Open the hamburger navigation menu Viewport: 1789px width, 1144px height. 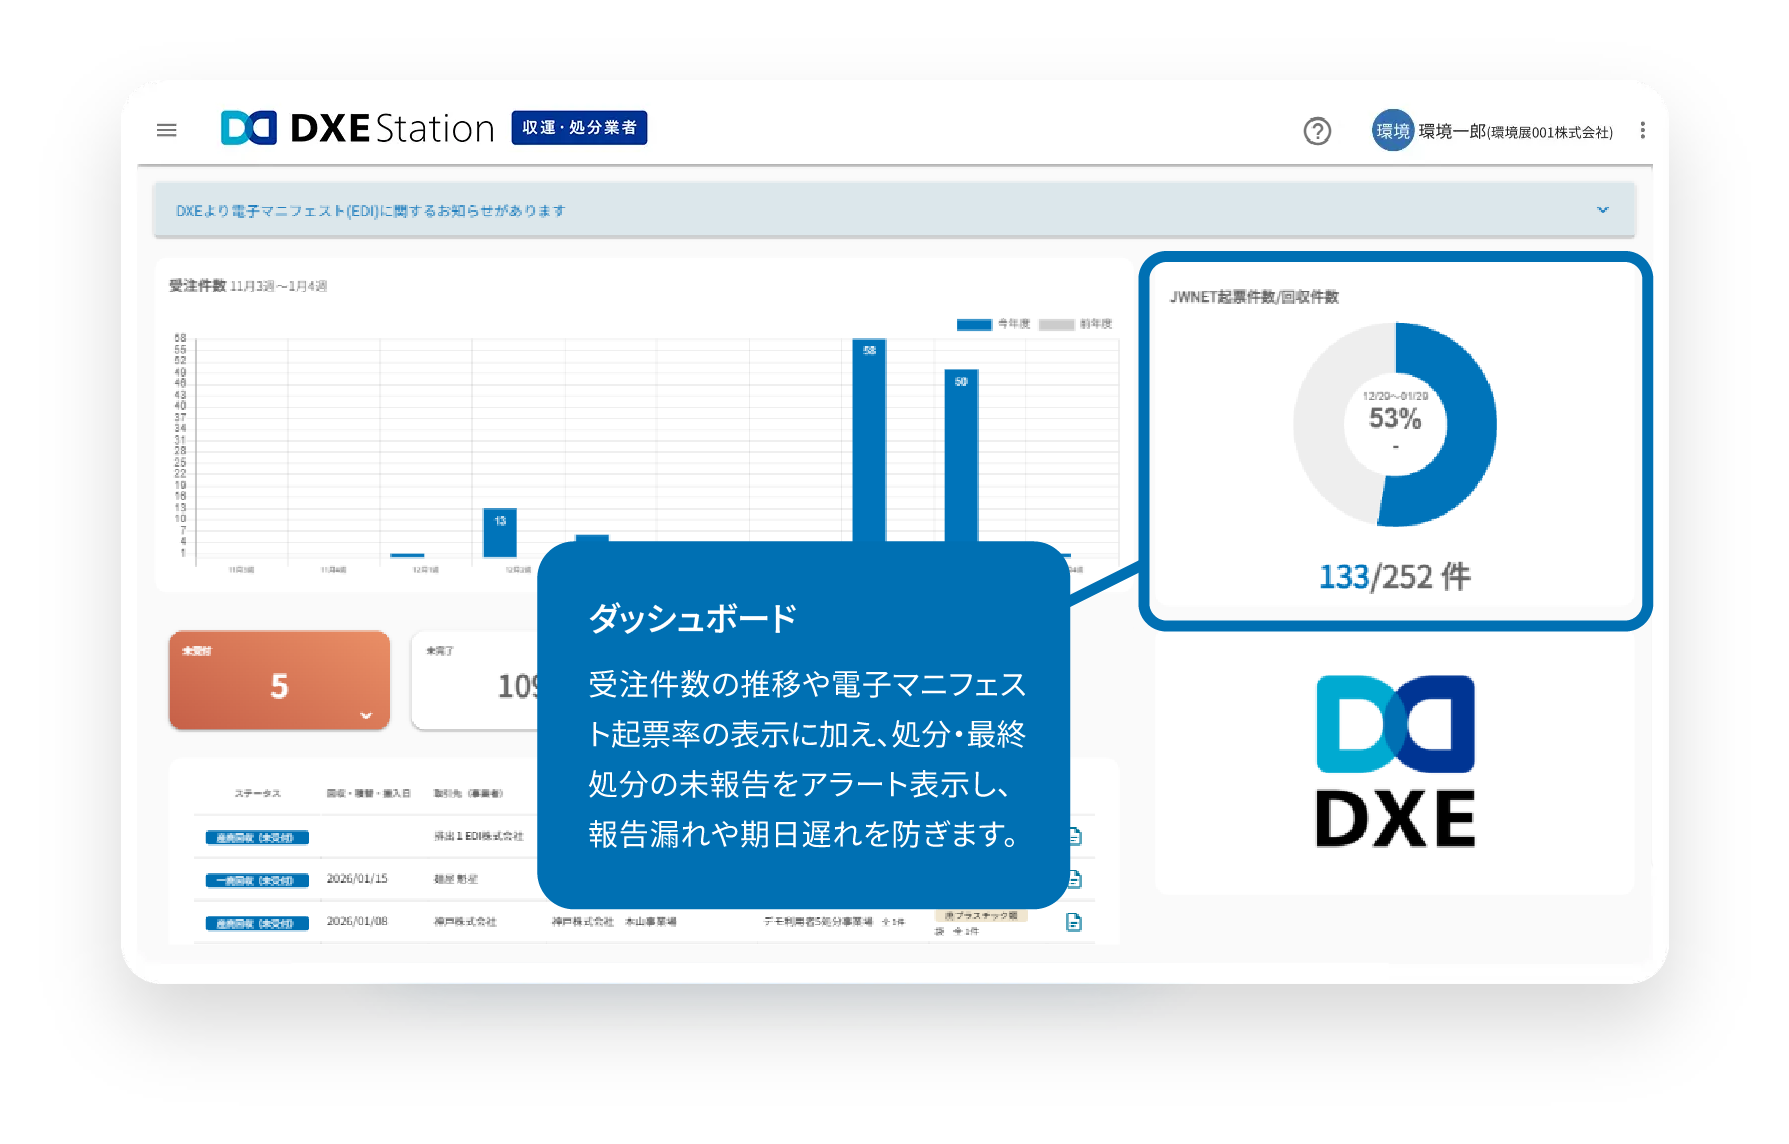coord(167,130)
